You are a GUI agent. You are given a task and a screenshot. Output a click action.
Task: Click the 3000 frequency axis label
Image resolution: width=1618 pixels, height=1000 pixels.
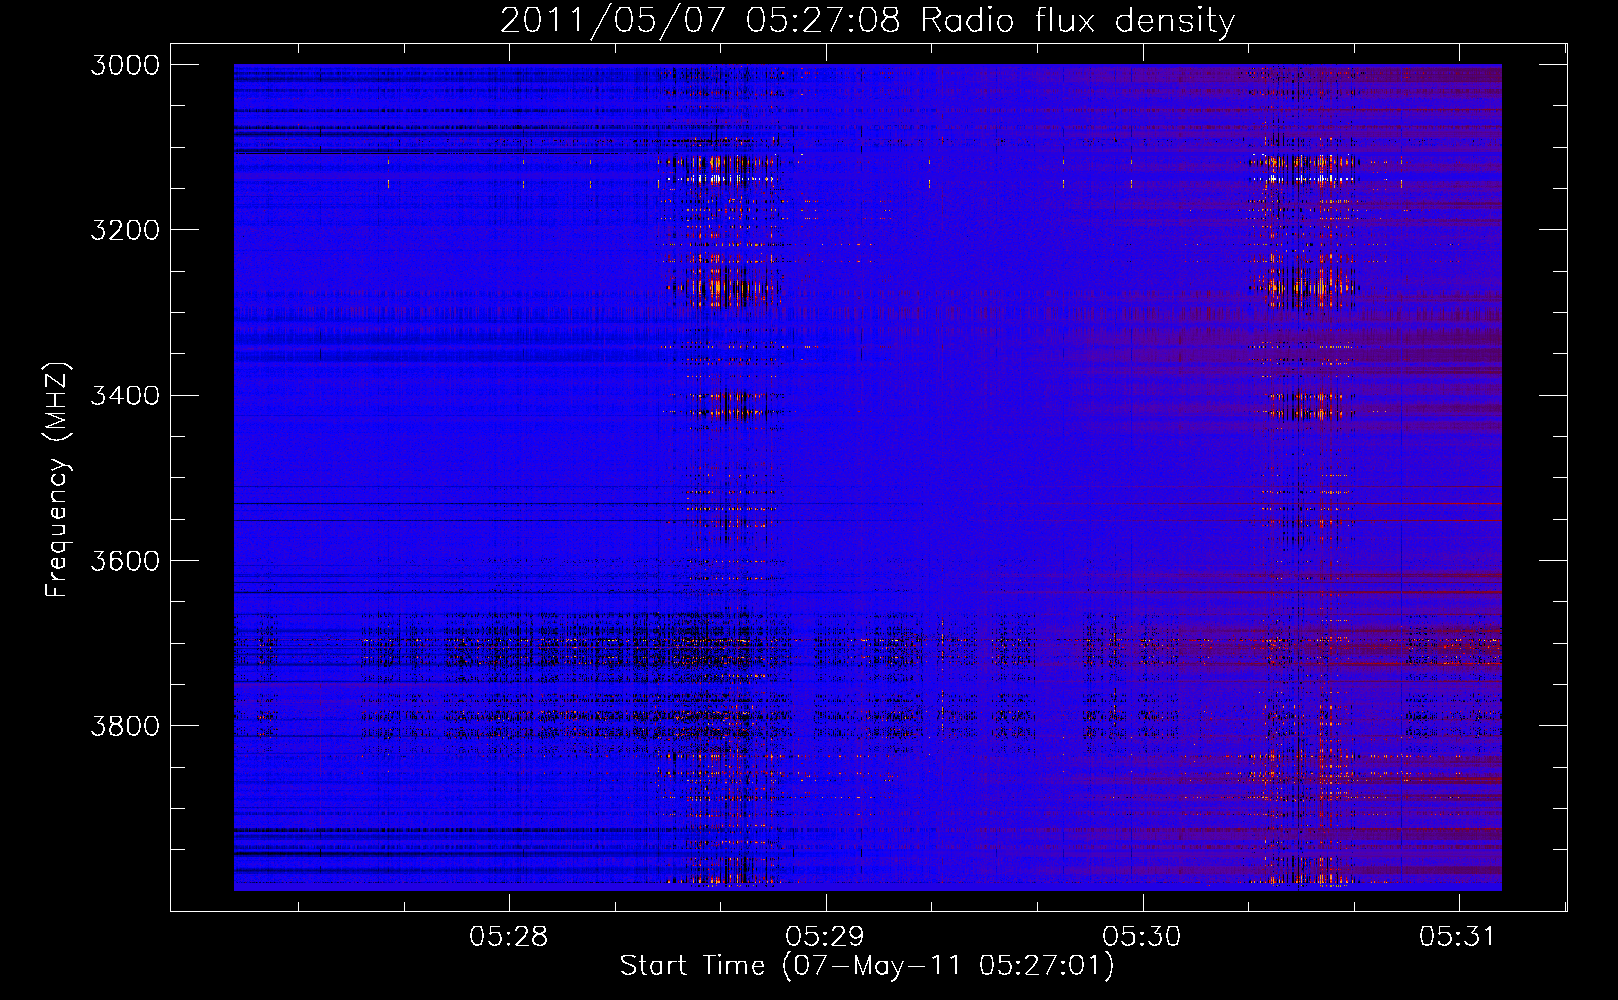tap(125, 65)
